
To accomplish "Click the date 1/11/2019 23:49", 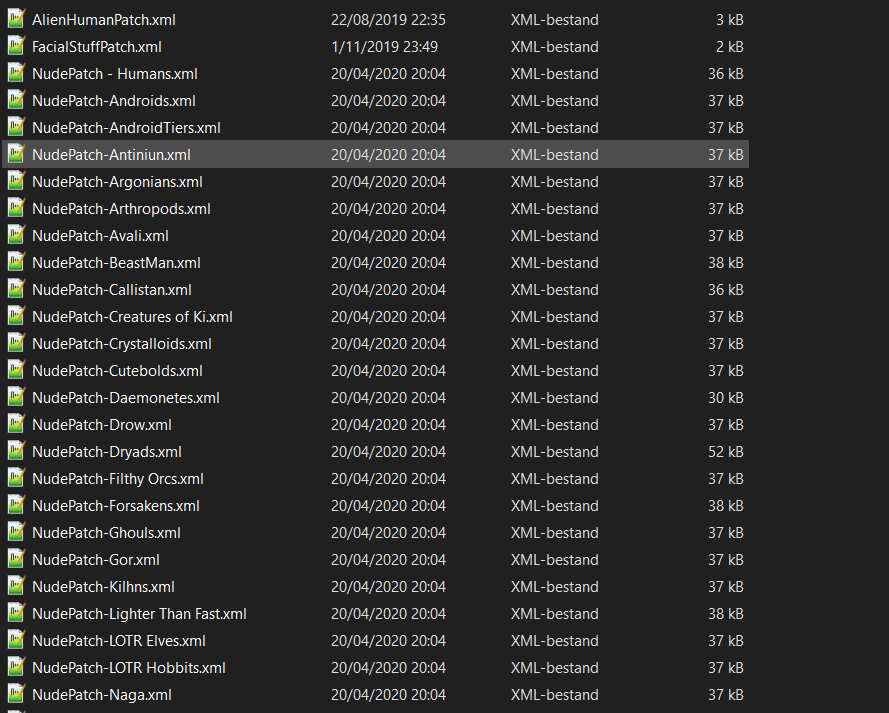I will [x=385, y=47].
